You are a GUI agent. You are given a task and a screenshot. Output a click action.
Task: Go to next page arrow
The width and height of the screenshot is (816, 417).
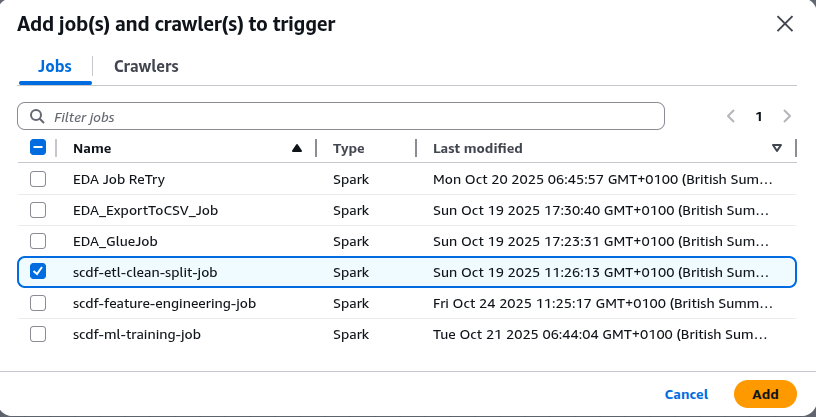[x=787, y=116]
